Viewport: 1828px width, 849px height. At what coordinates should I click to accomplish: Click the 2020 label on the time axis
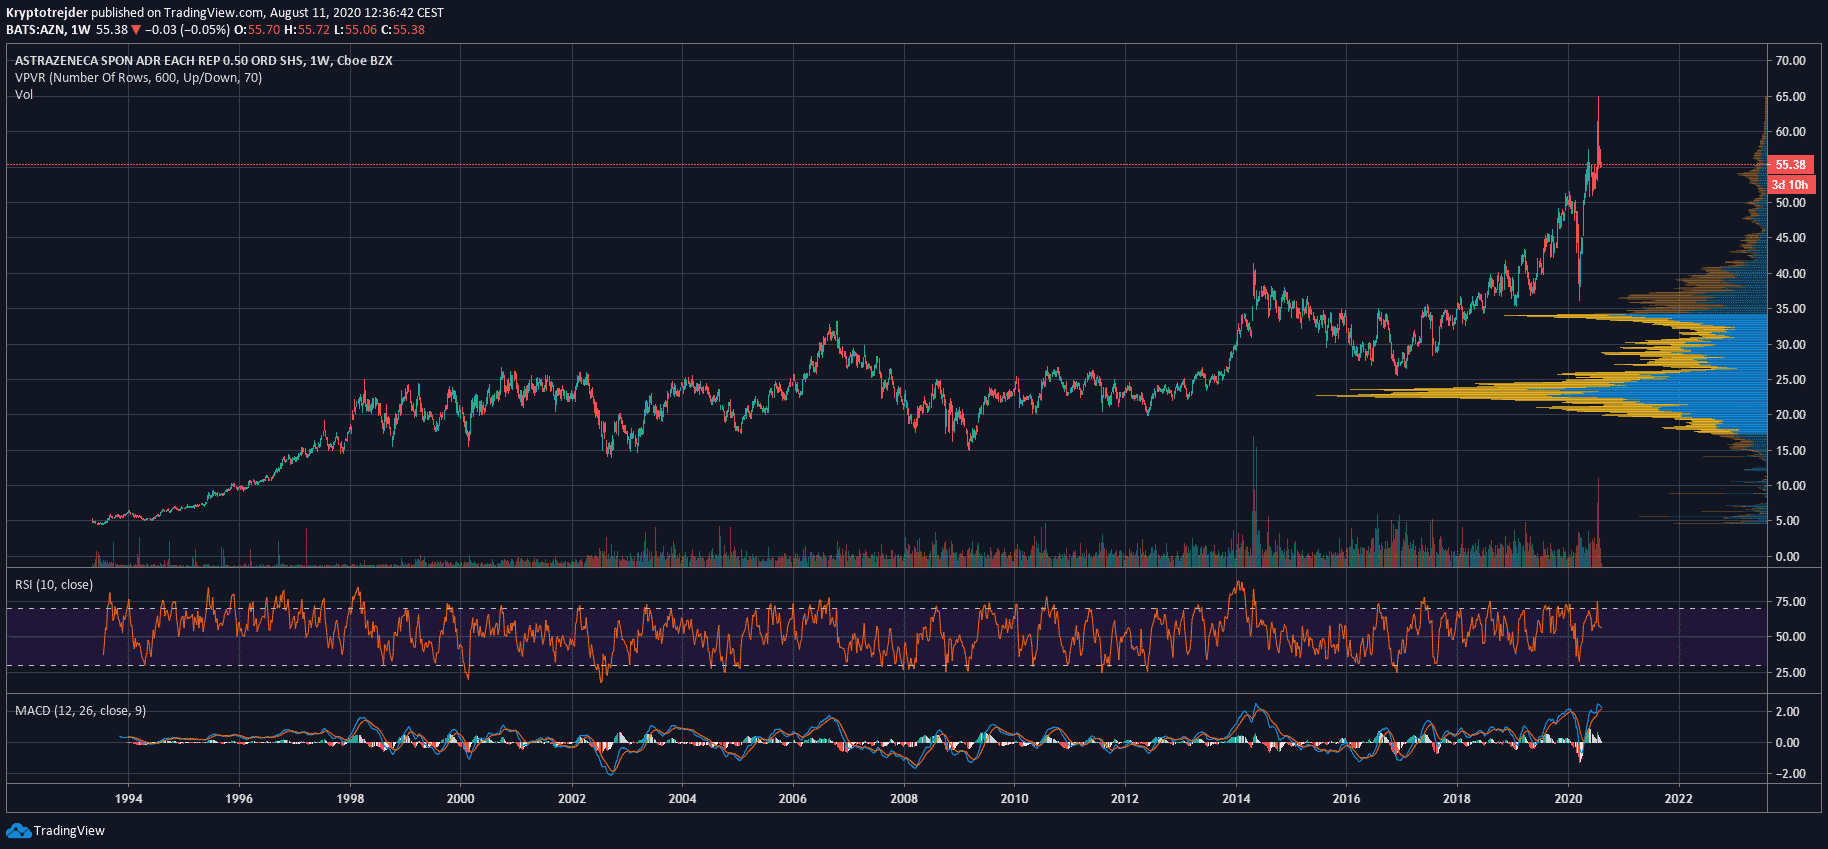point(1567,799)
